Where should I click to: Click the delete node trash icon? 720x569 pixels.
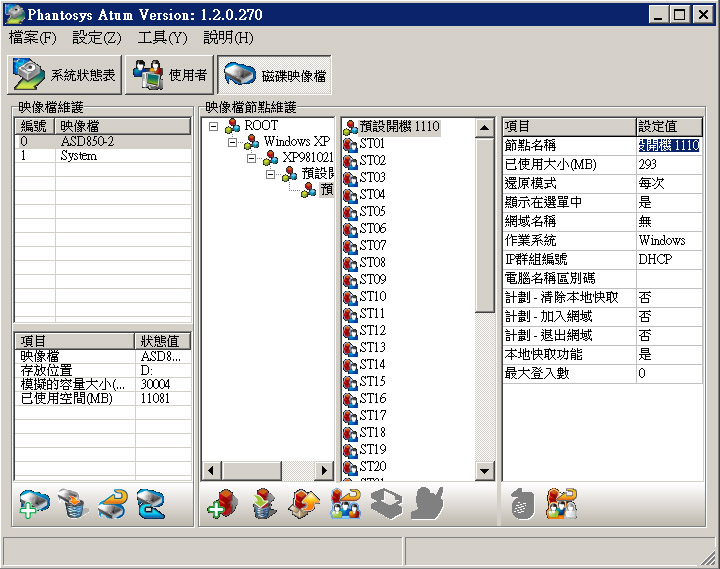[x=264, y=504]
